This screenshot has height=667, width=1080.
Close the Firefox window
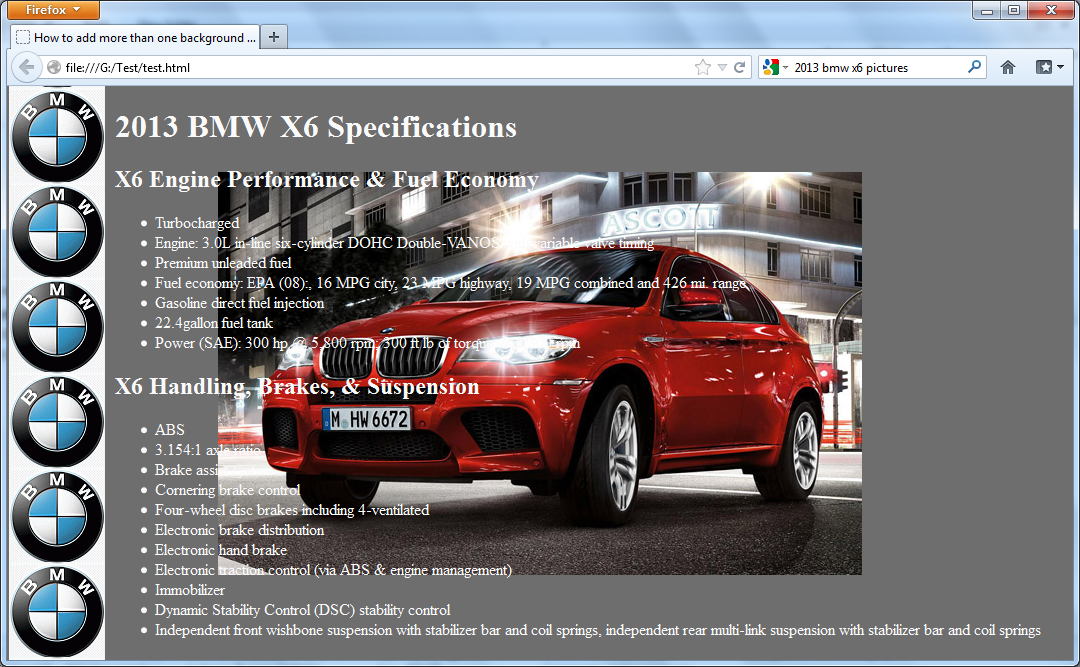1051,10
